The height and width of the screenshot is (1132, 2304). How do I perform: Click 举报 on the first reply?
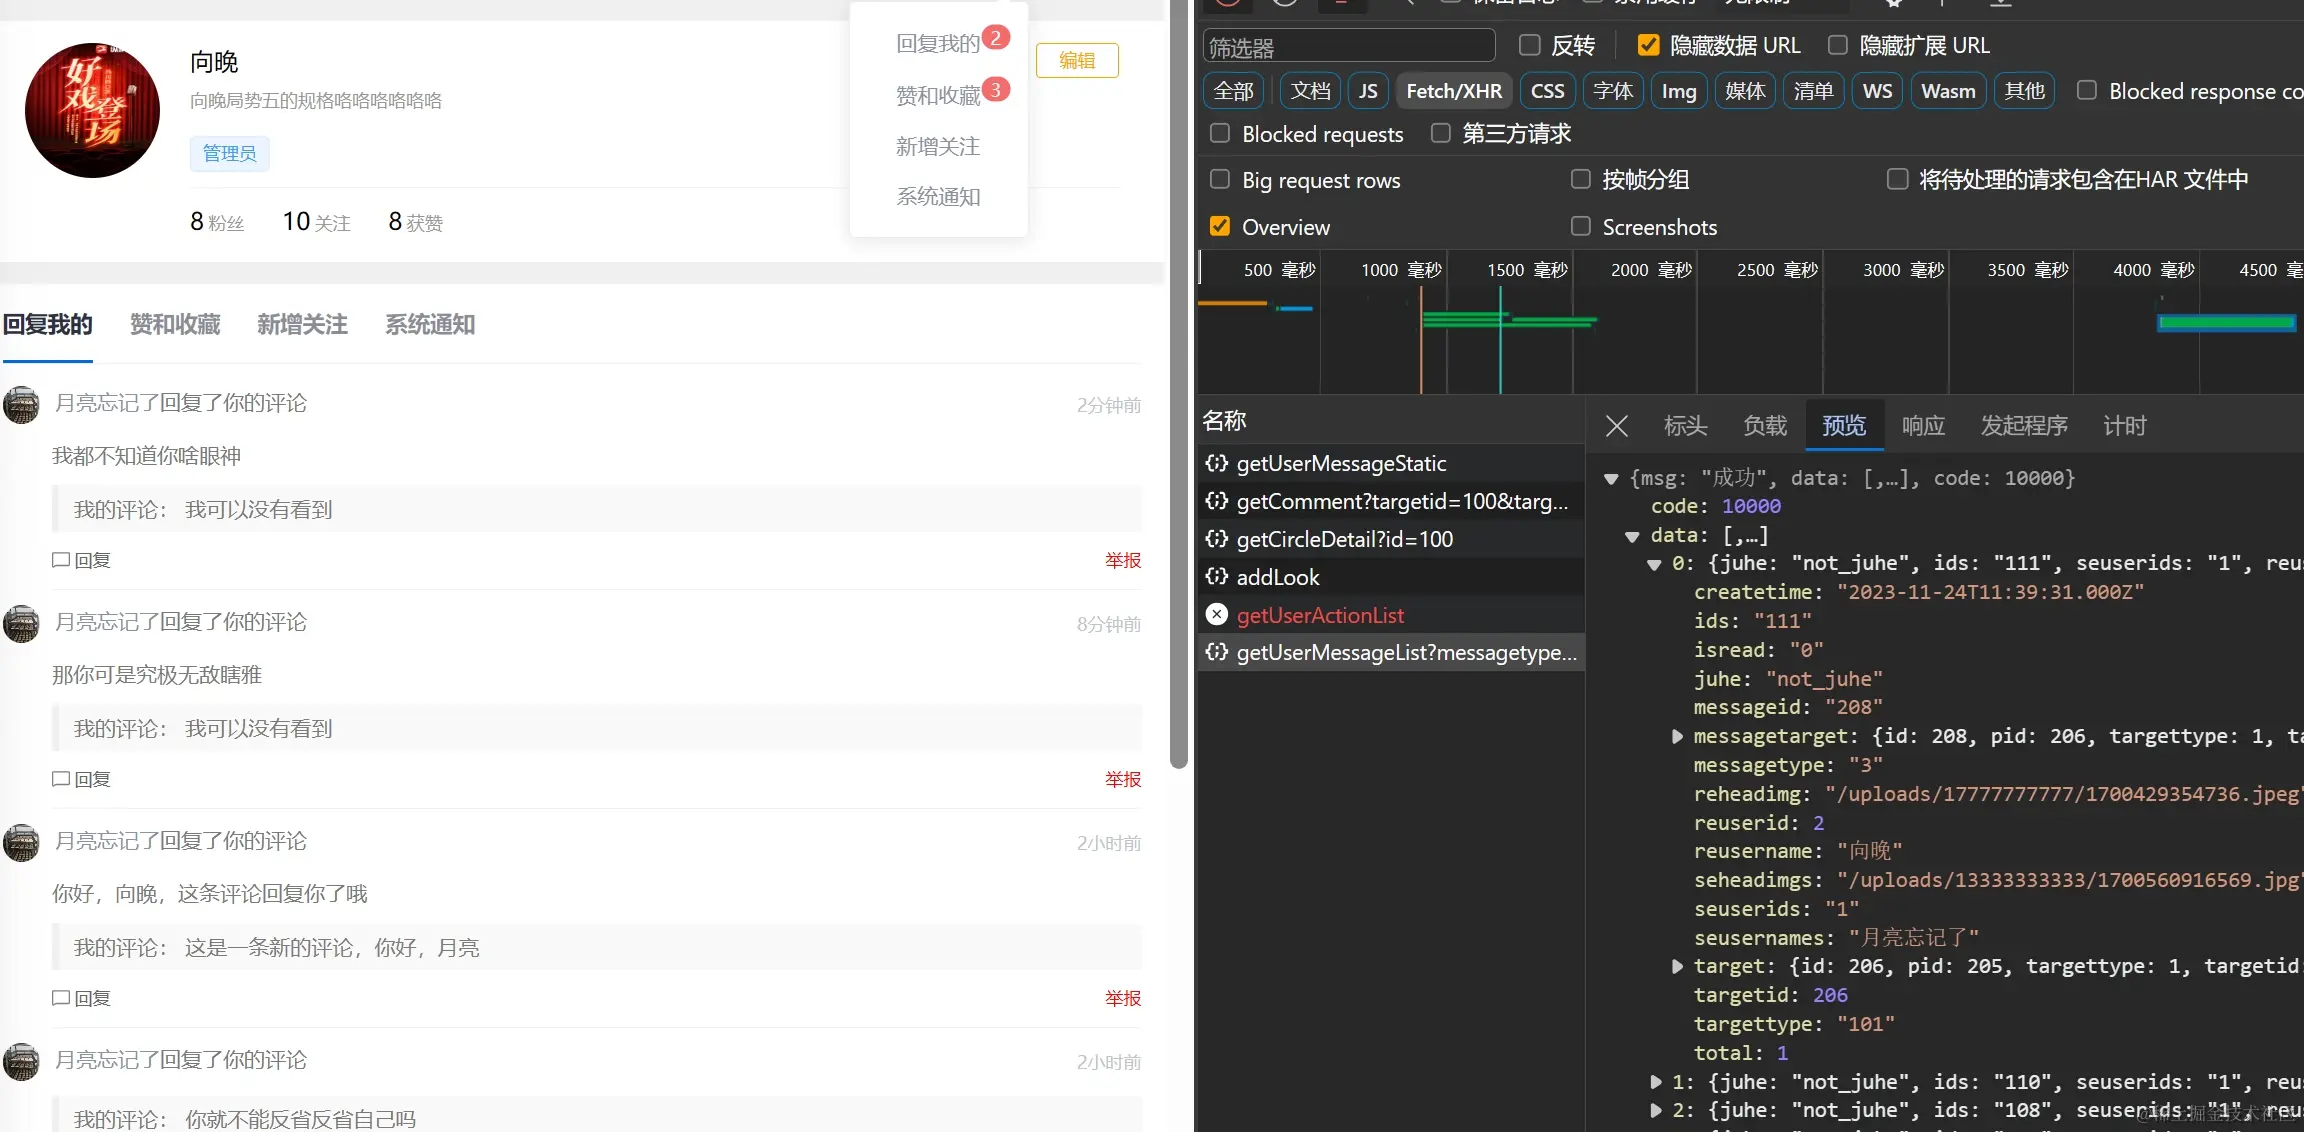[x=1122, y=560]
